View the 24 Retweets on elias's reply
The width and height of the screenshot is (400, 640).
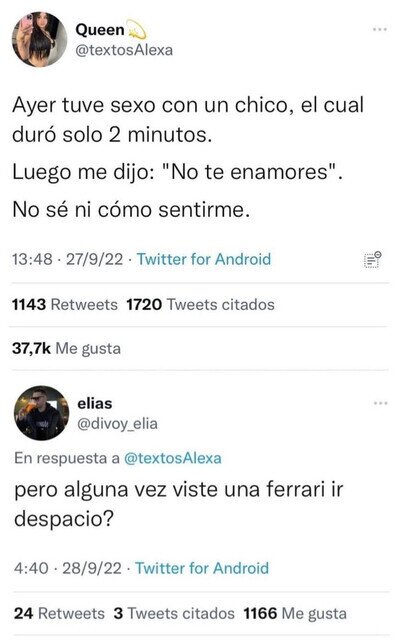(59, 613)
